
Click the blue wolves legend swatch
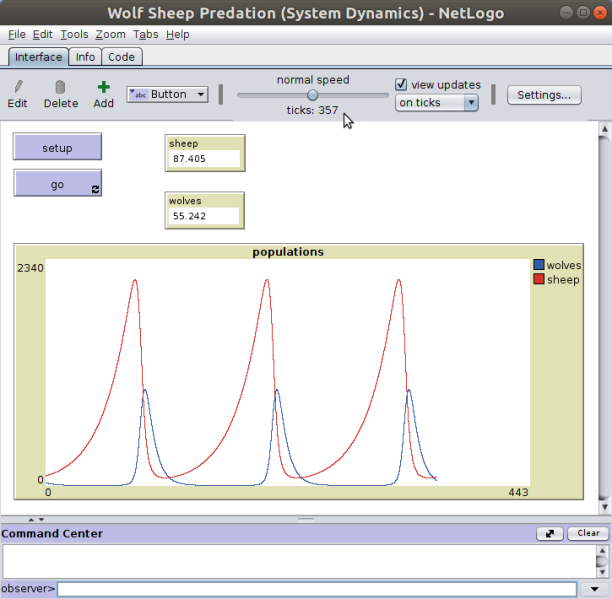click(539, 265)
